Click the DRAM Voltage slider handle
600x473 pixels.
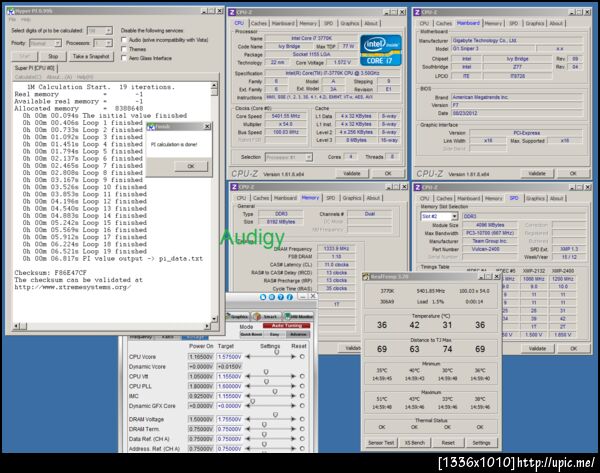[x=275, y=415]
